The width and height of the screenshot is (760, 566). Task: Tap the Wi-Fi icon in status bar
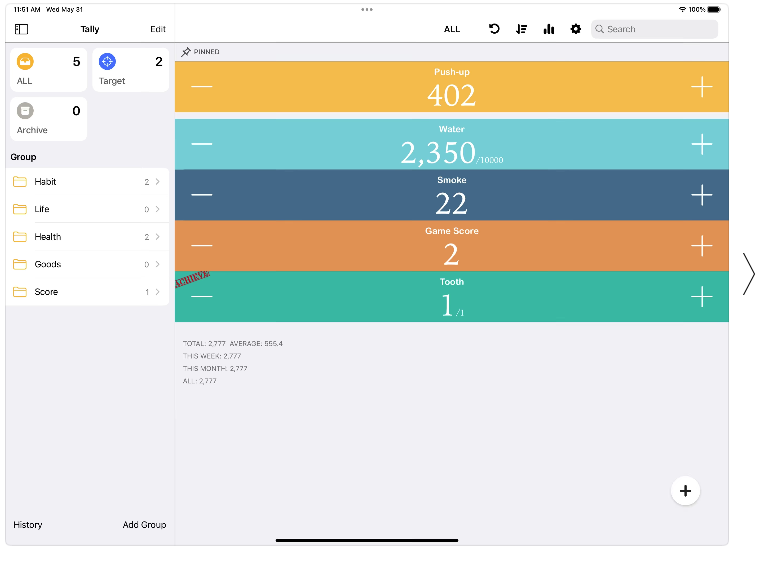coord(682,9)
